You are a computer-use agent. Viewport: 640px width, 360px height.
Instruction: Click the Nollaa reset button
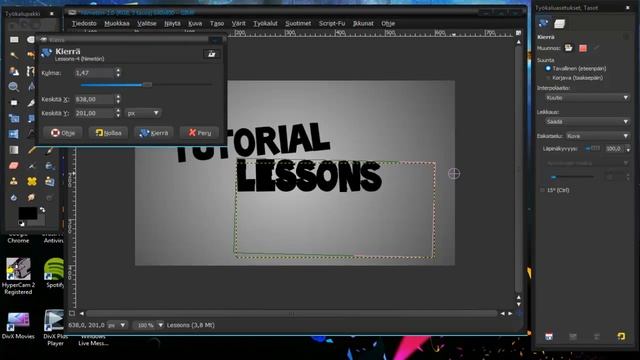click(109, 133)
